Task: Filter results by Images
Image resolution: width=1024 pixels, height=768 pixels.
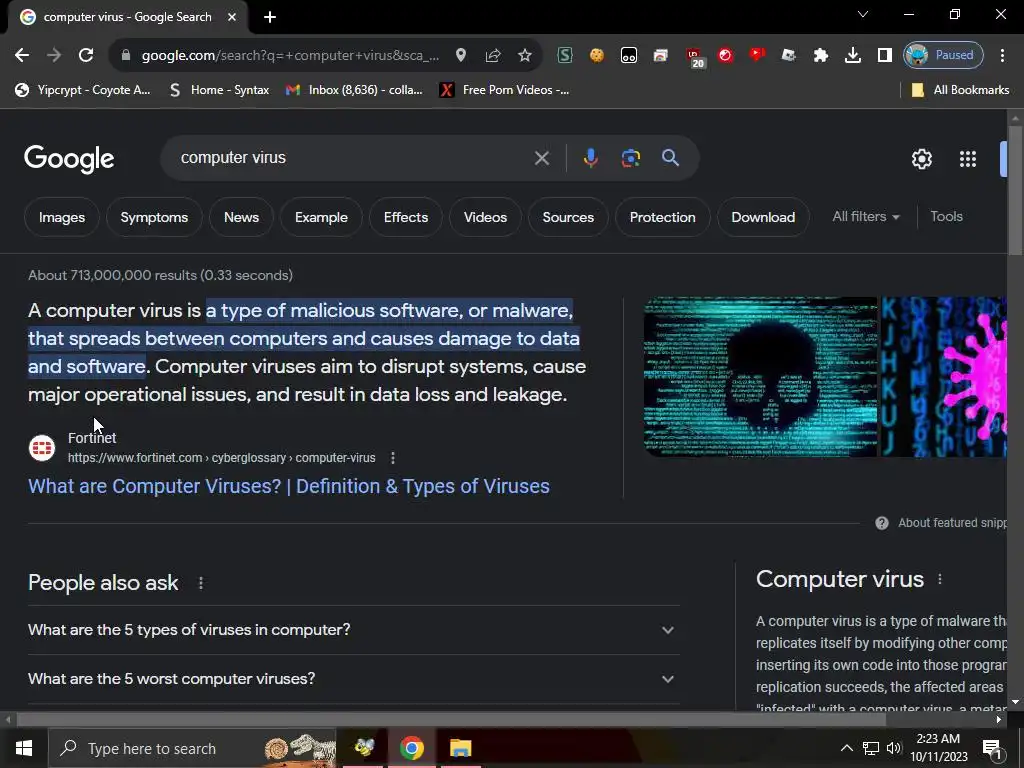Action: (62, 217)
